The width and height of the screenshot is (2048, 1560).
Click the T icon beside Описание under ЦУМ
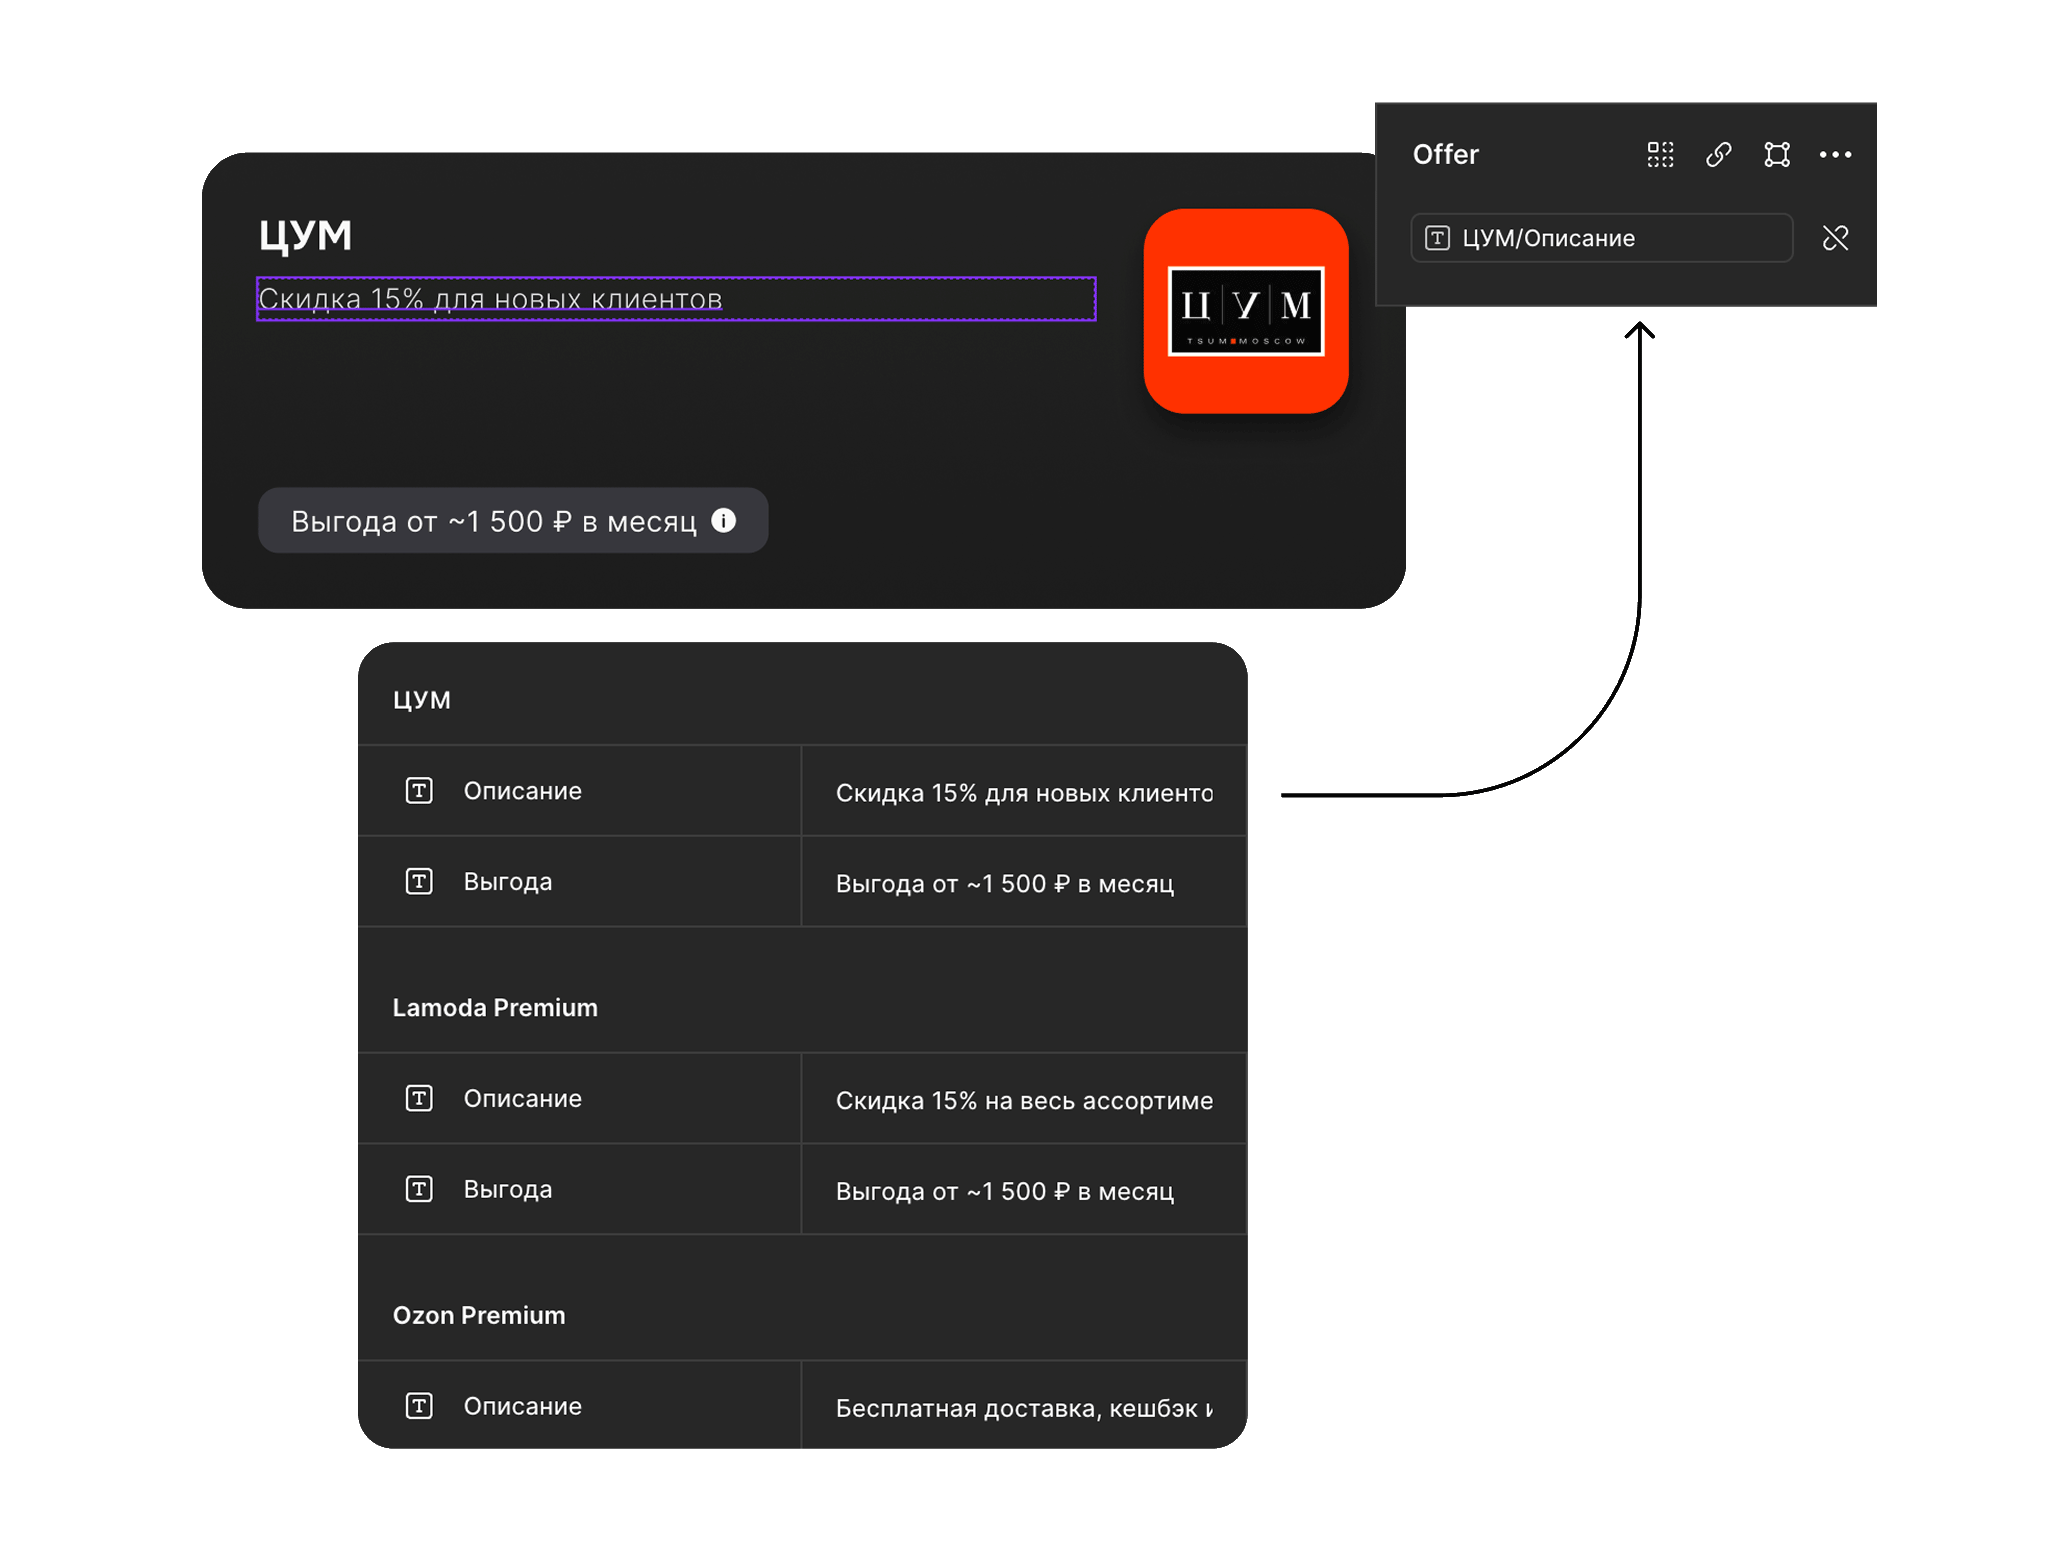418,790
